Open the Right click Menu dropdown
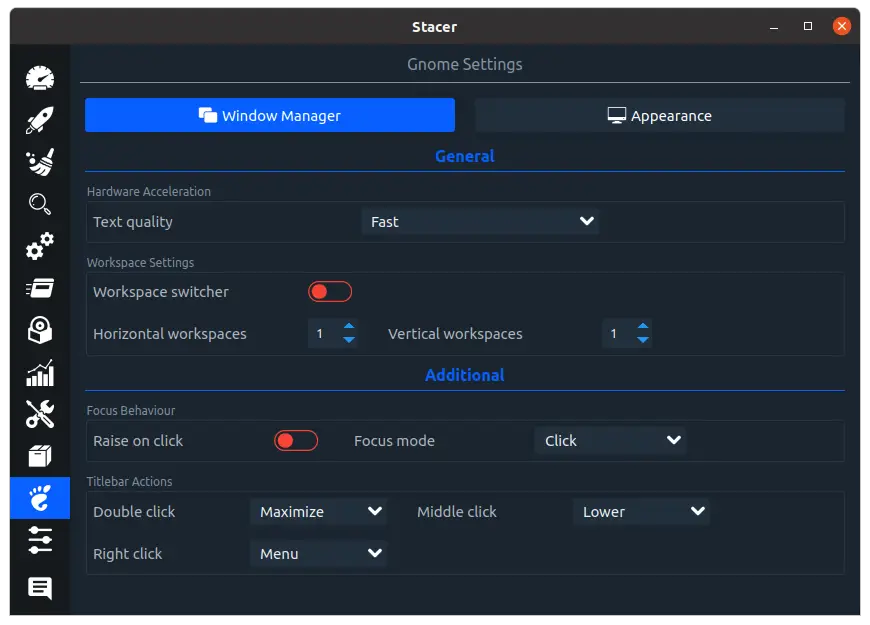Viewport: 870px width, 625px height. 318,553
